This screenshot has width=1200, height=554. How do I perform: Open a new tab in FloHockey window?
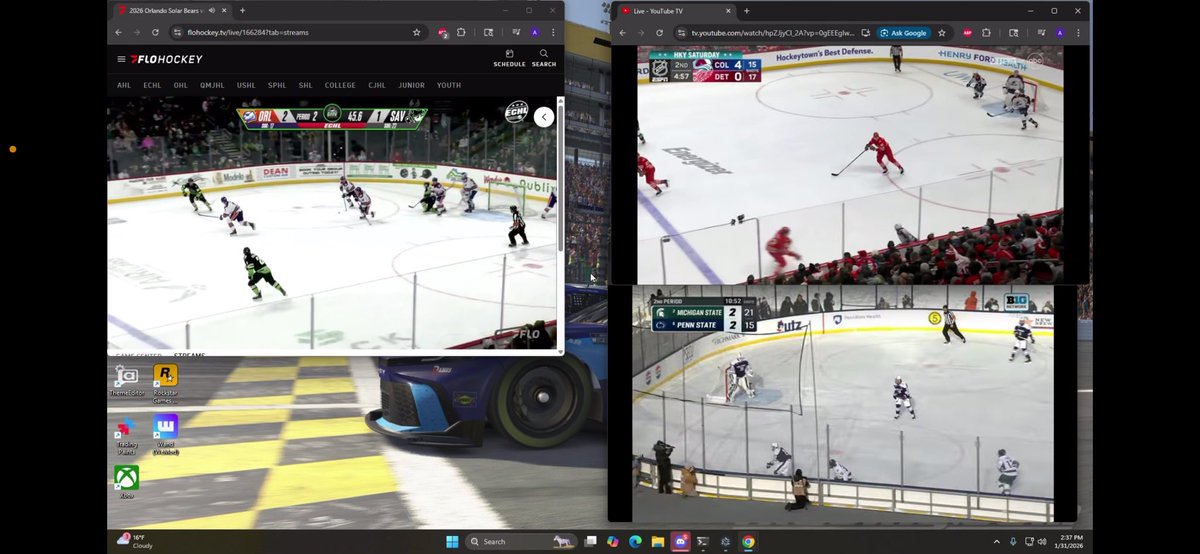(242, 10)
